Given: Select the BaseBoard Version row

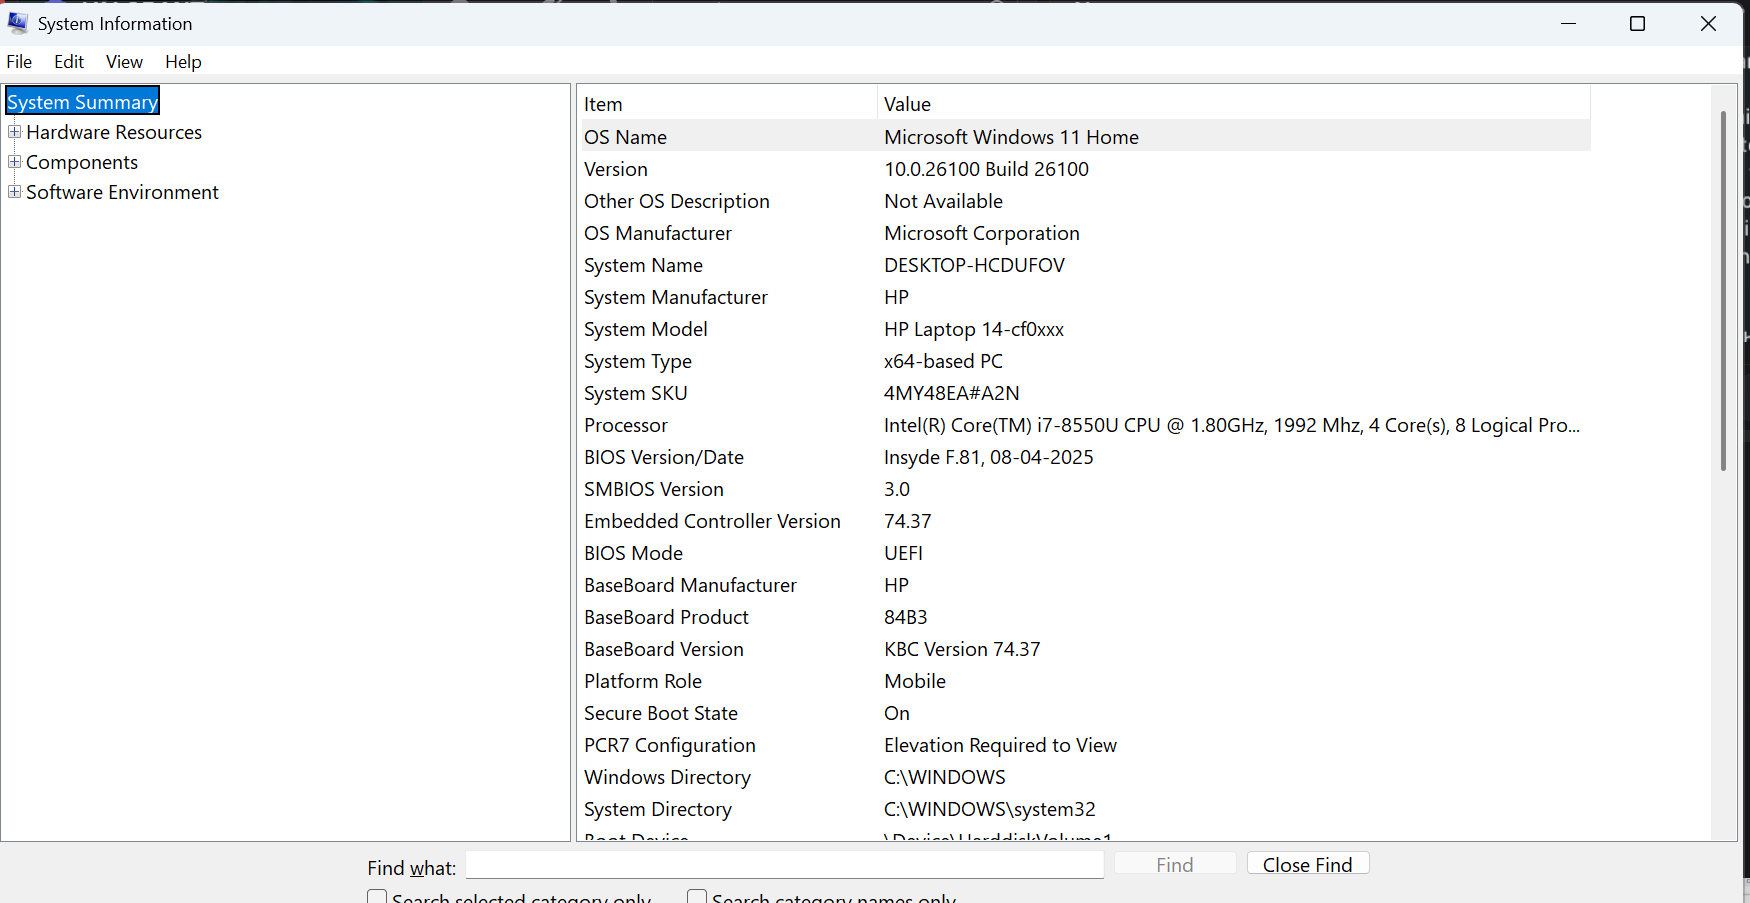Looking at the screenshot, I should coord(1085,649).
